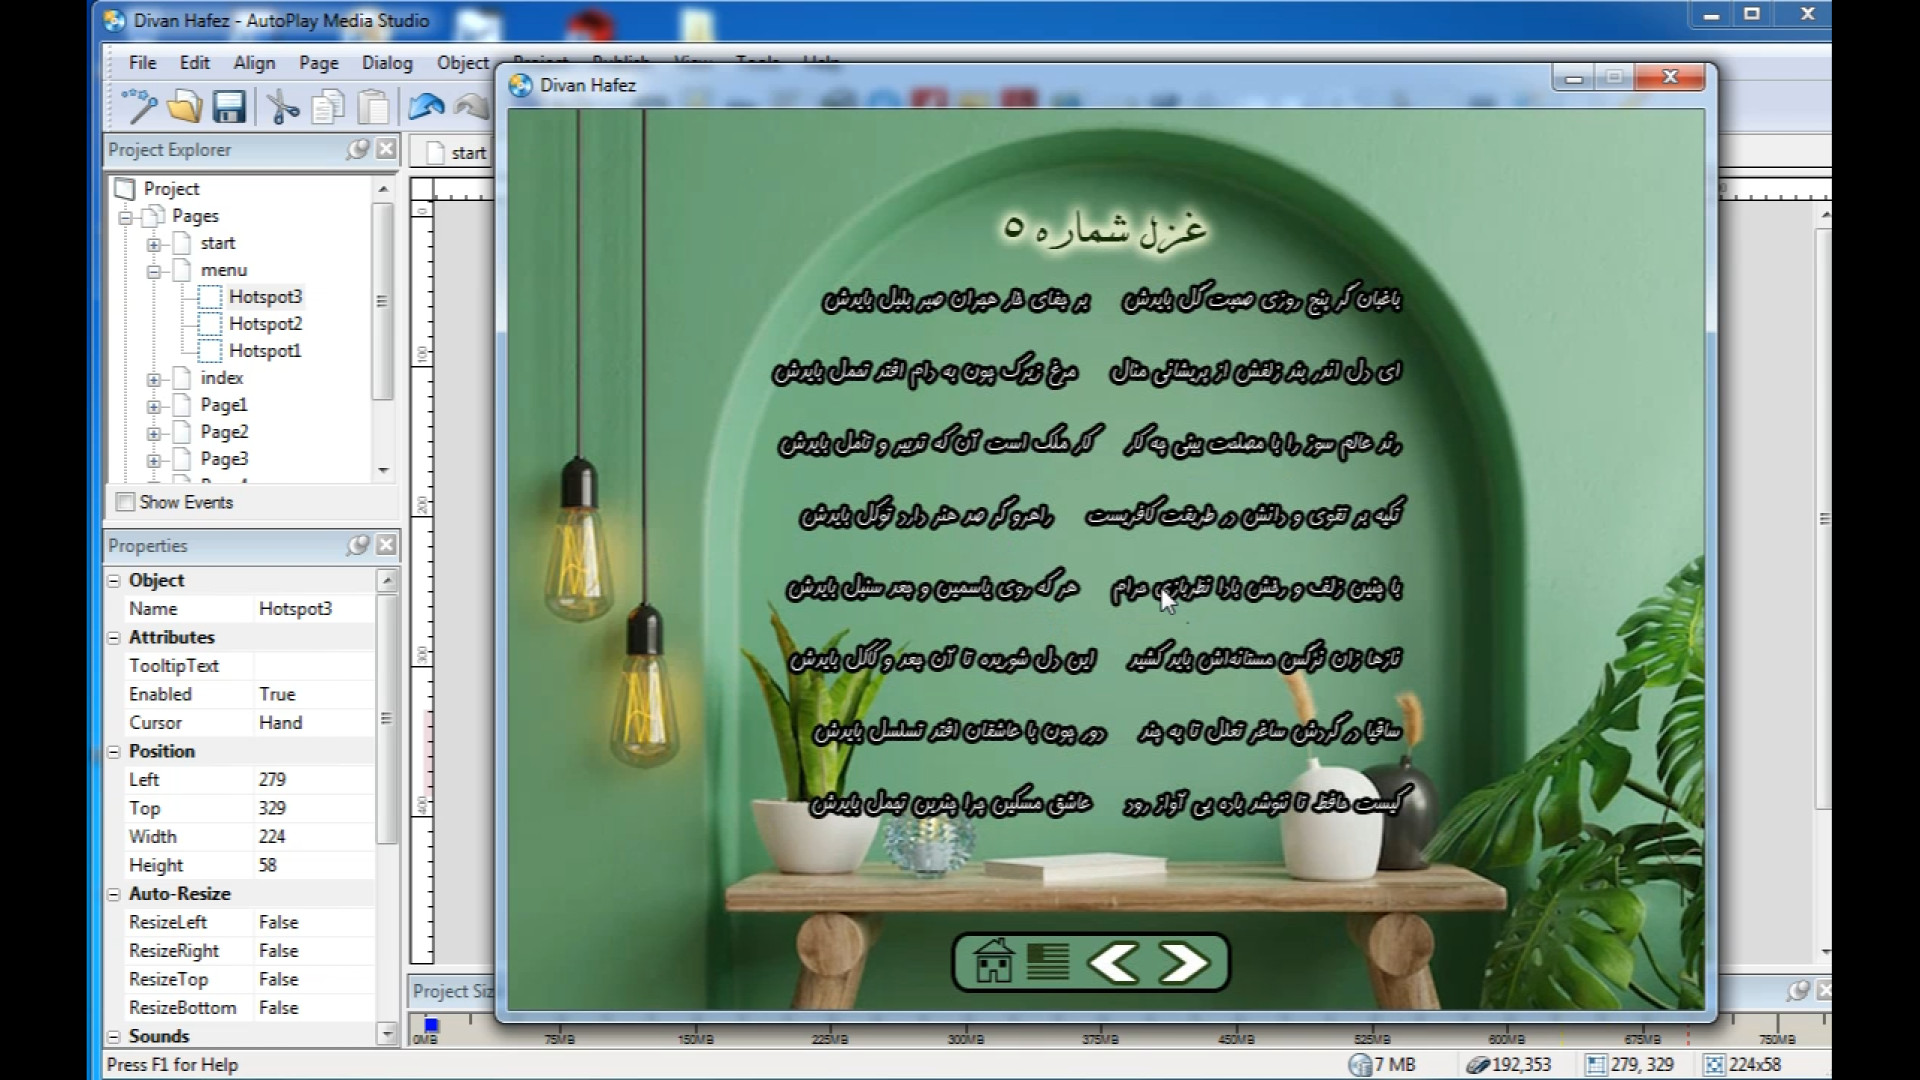Screen dimensions: 1920x1080
Task: Click the Paste clipboard icon
Action: pyautogui.click(x=373, y=106)
